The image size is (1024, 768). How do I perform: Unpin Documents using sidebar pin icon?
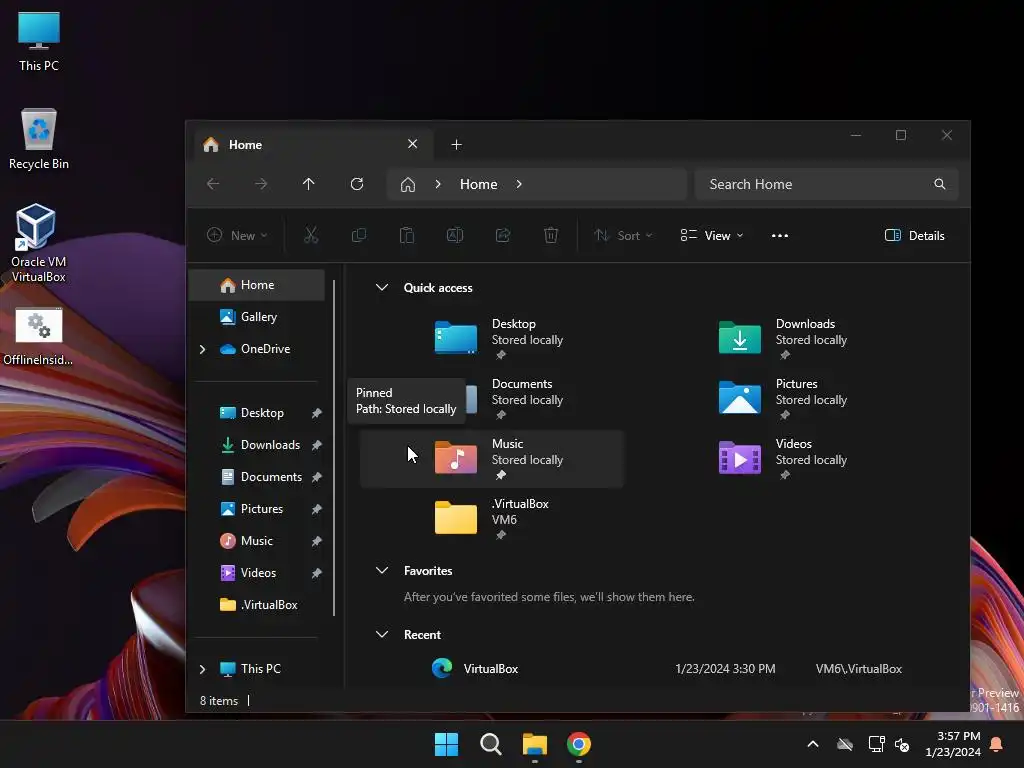(317, 477)
